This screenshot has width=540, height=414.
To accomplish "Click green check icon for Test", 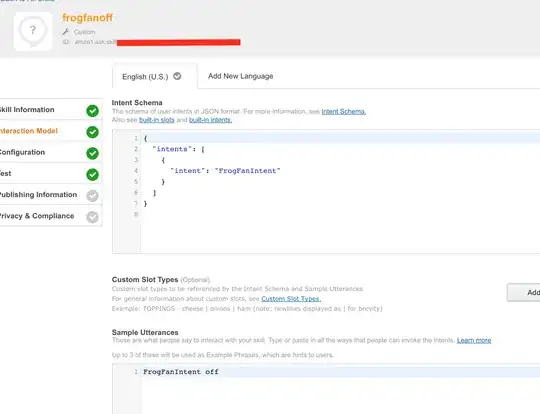I will (92, 175).
